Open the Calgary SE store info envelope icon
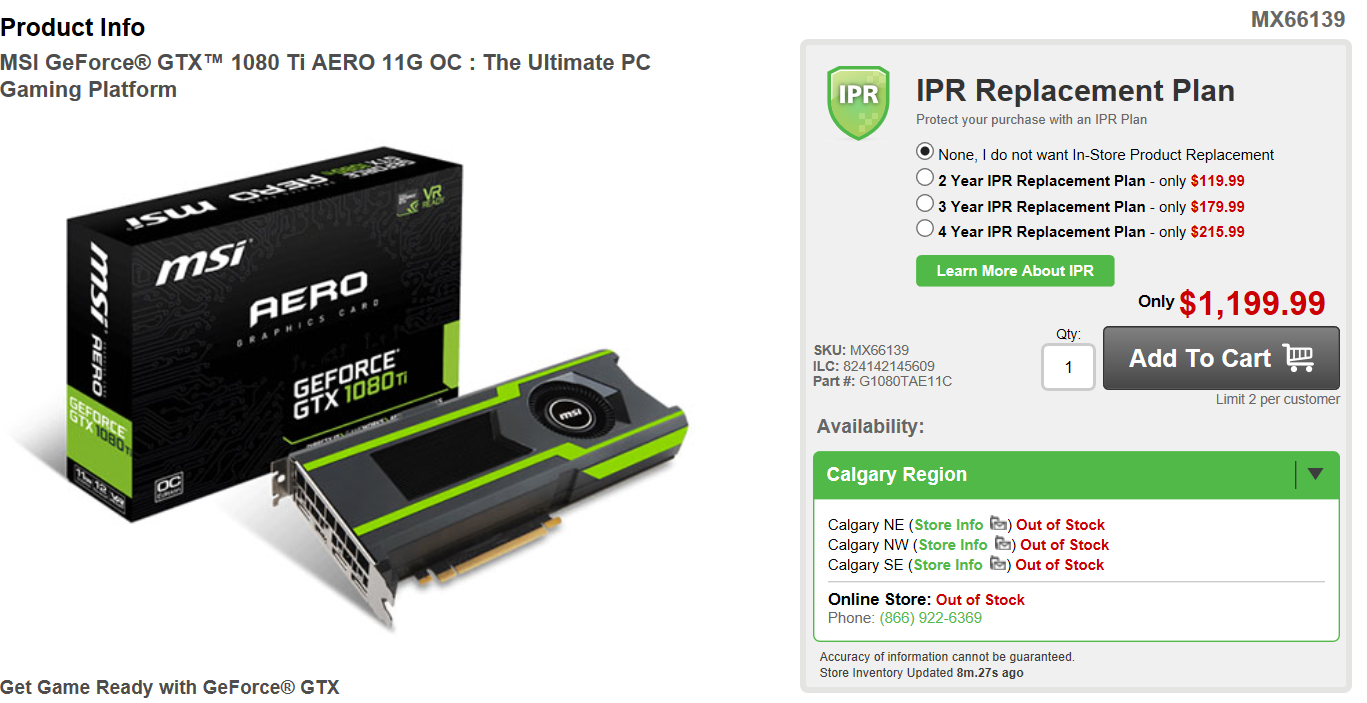The height and width of the screenshot is (703, 1367). [998, 564]
